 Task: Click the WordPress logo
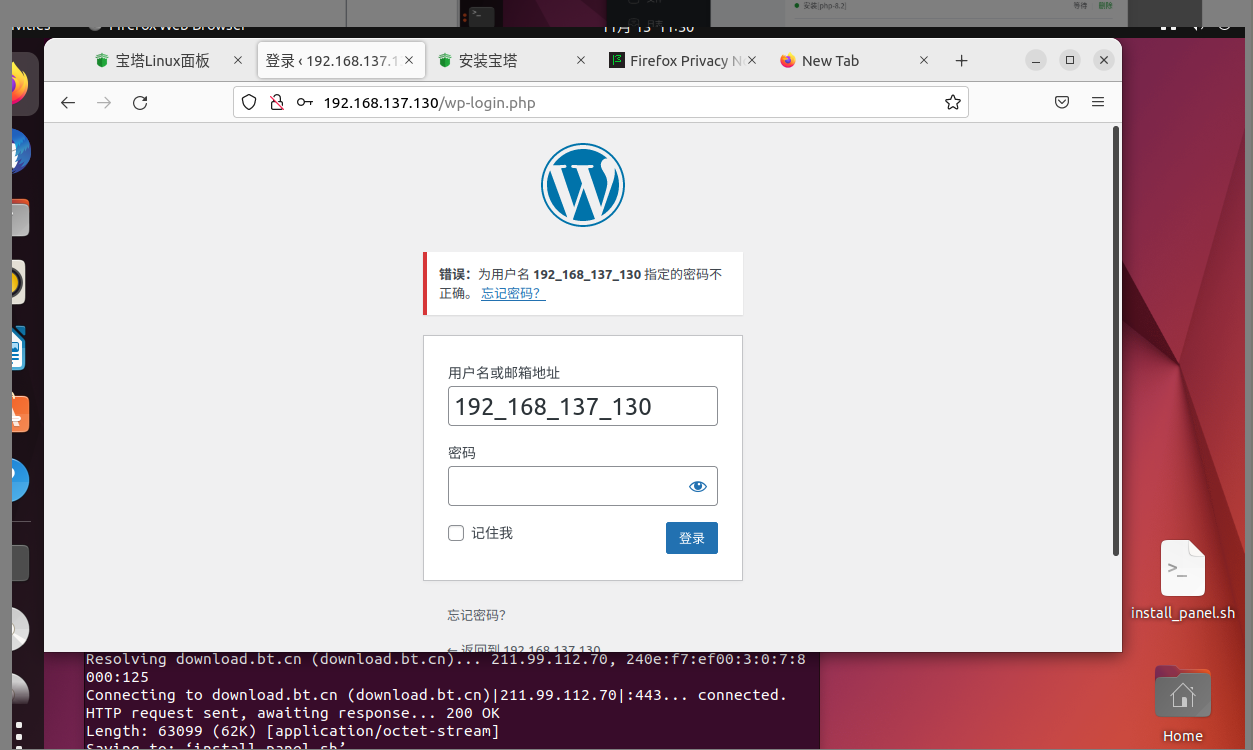pos(583,185)
